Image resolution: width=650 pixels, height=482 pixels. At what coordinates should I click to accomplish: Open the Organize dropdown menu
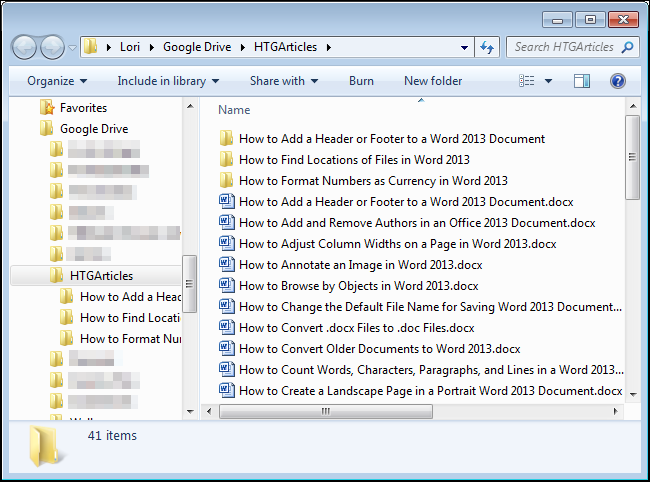(x=57, y=81)
